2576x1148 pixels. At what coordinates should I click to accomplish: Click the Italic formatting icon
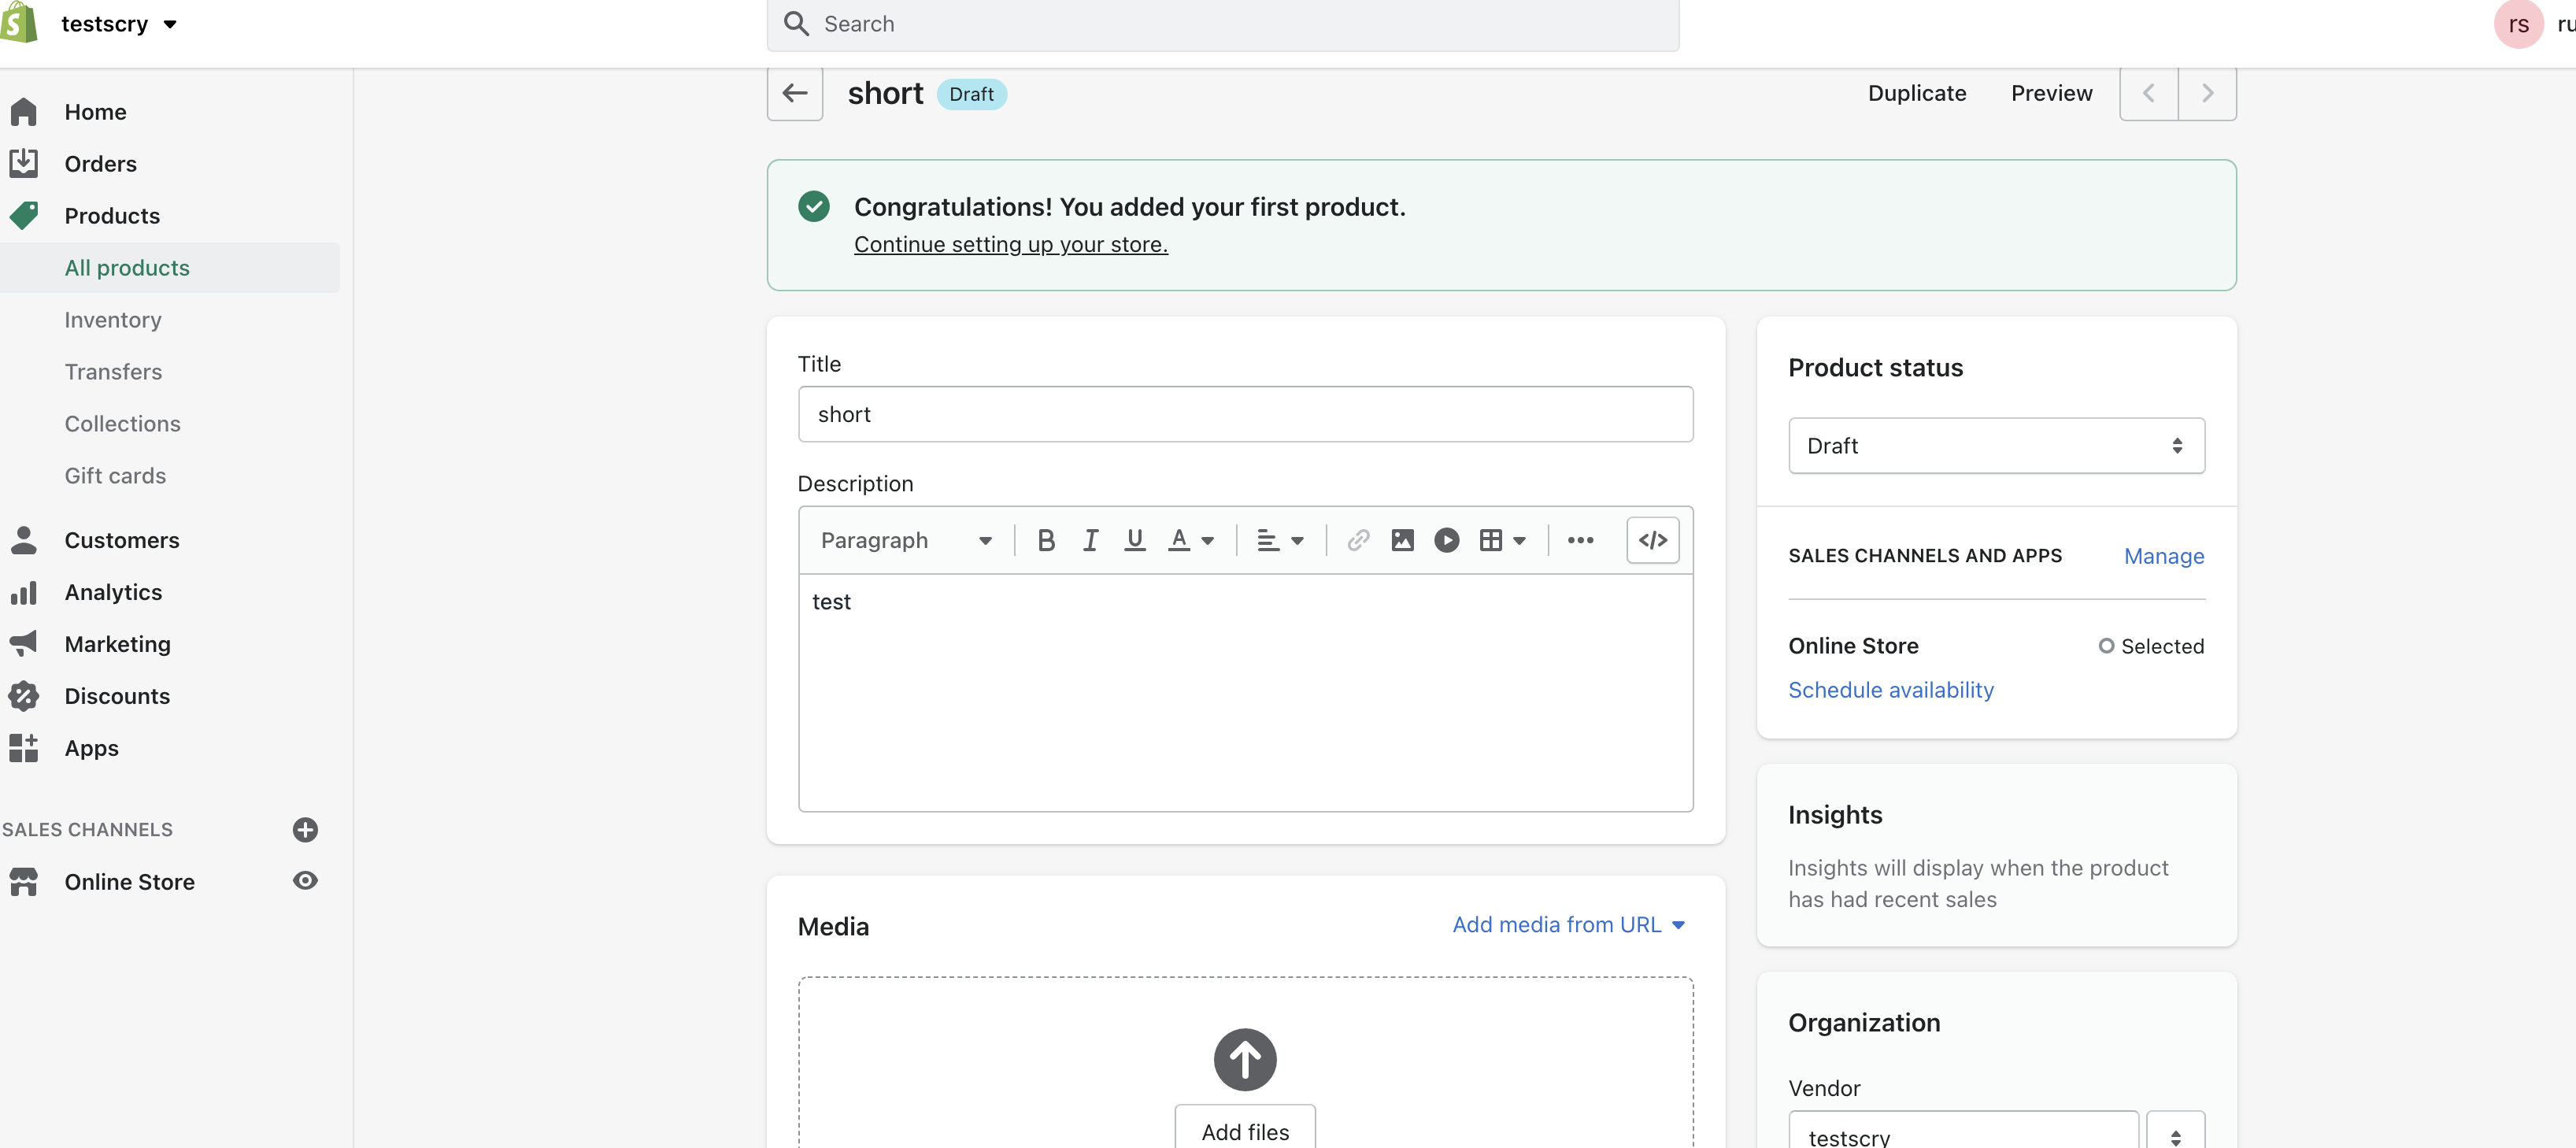[1090, 541]
